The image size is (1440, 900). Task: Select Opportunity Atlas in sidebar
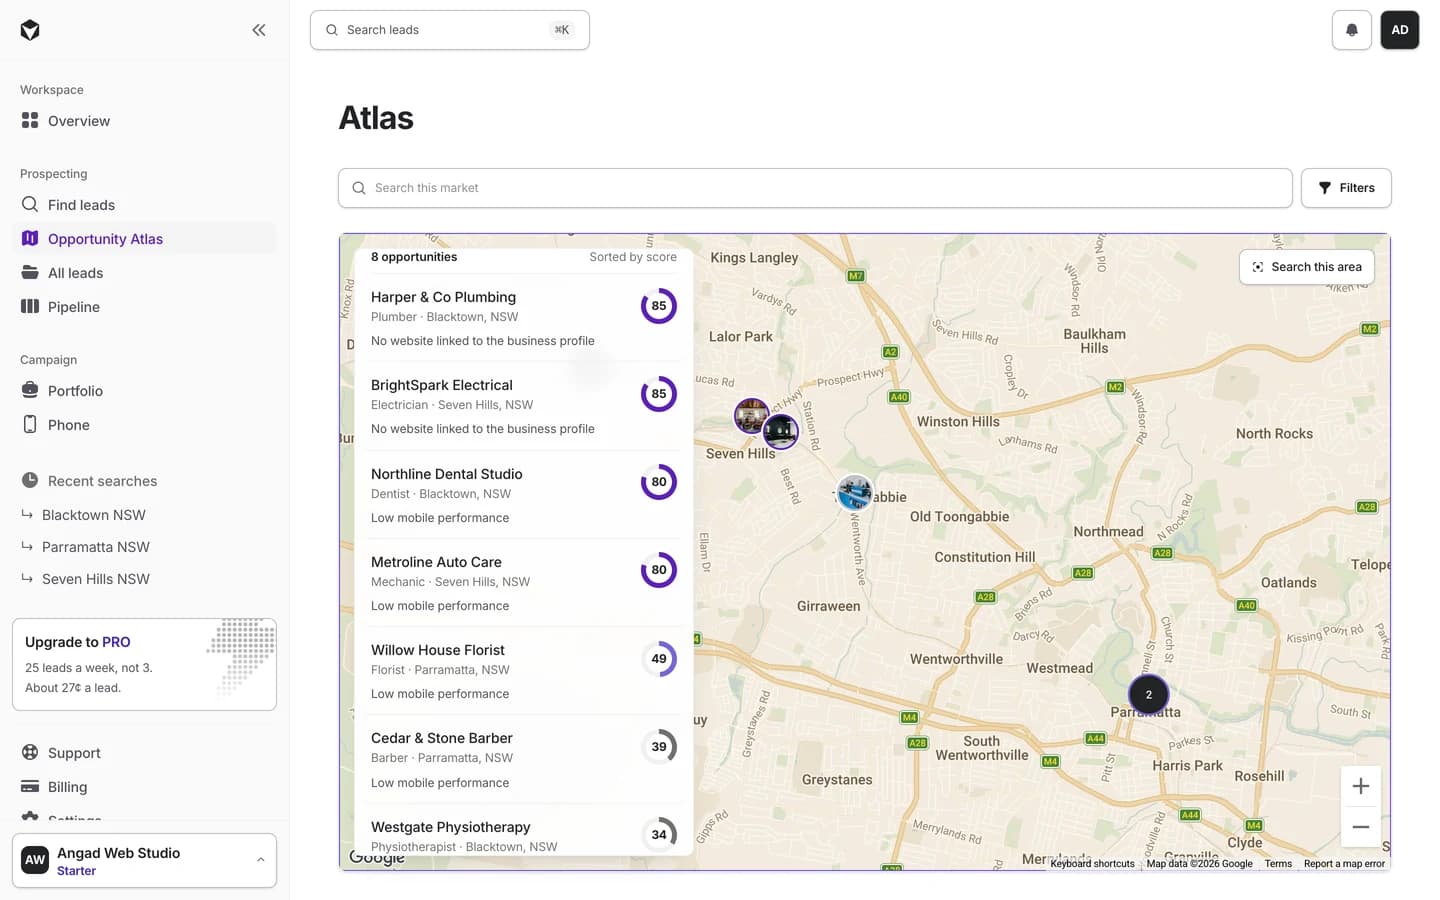pos(144,238)
